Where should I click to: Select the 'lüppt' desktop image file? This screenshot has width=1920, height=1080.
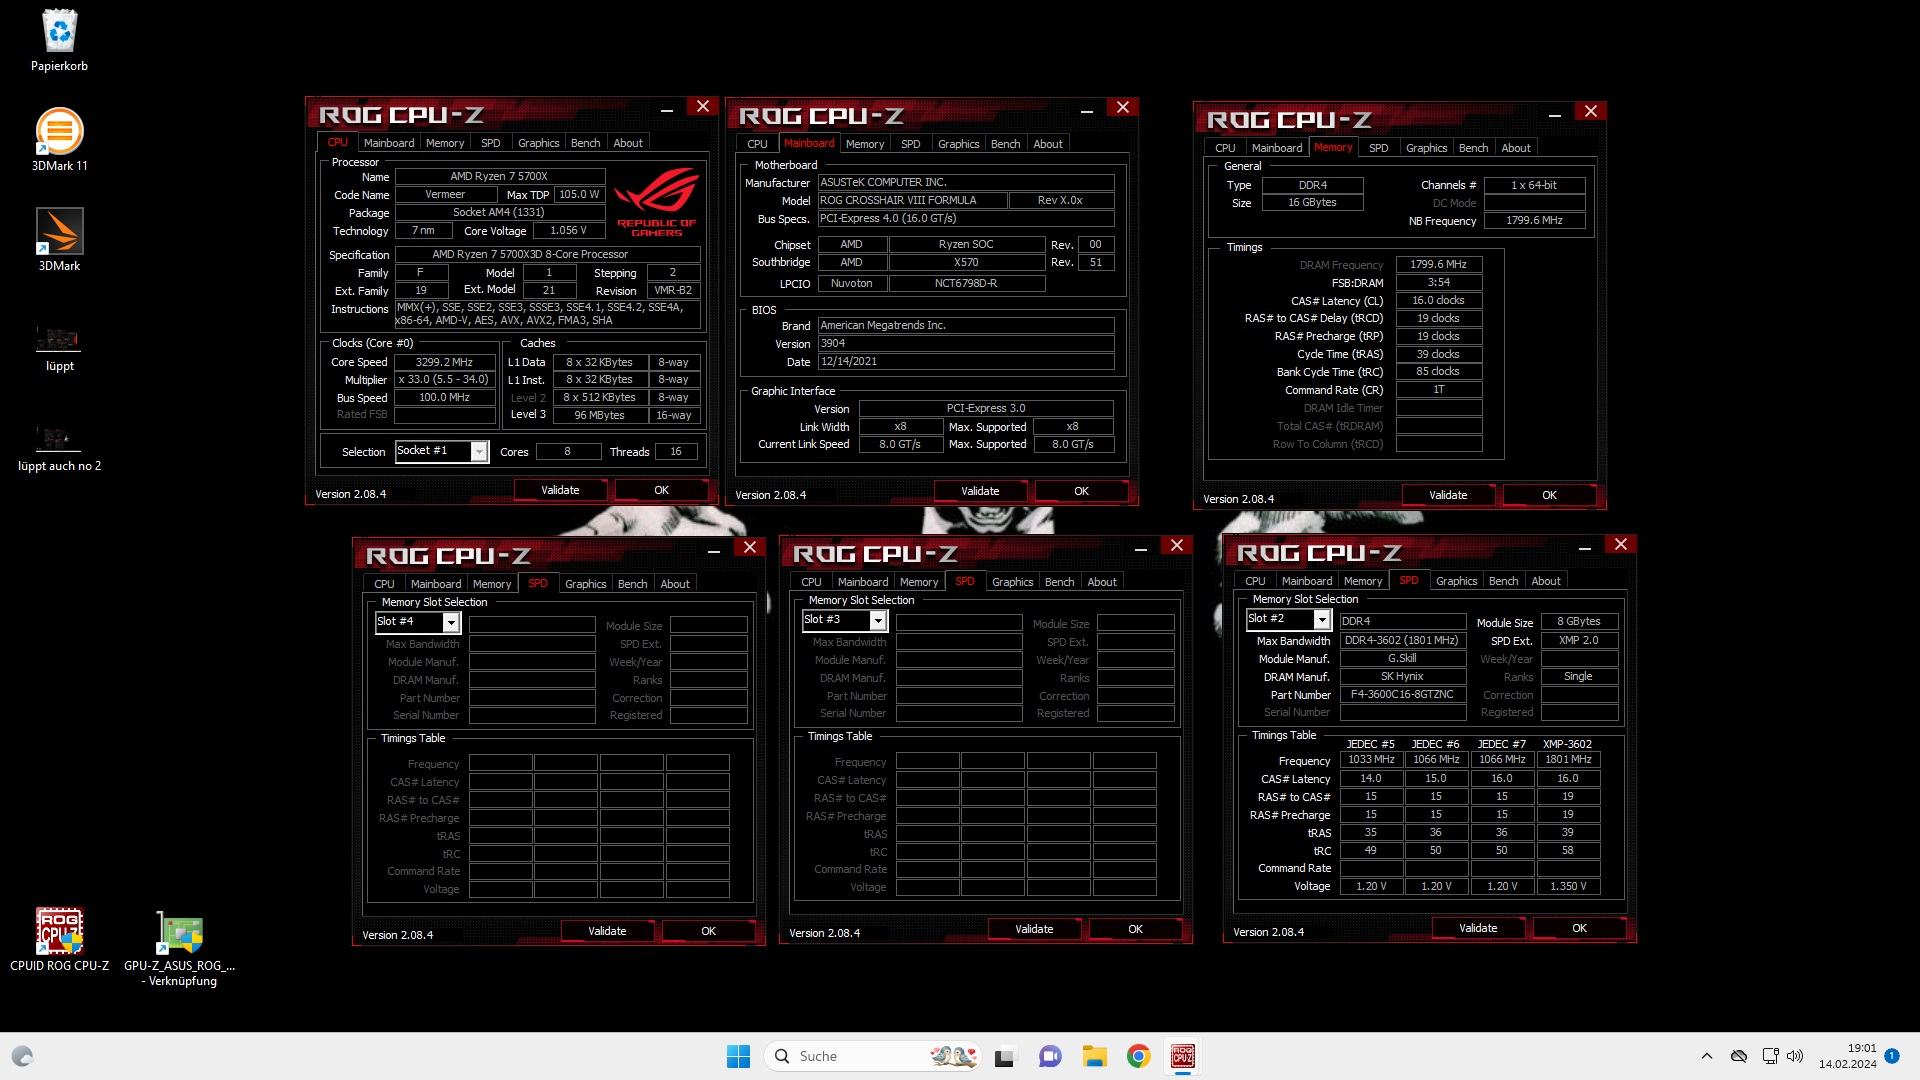[x=59, y=348]
